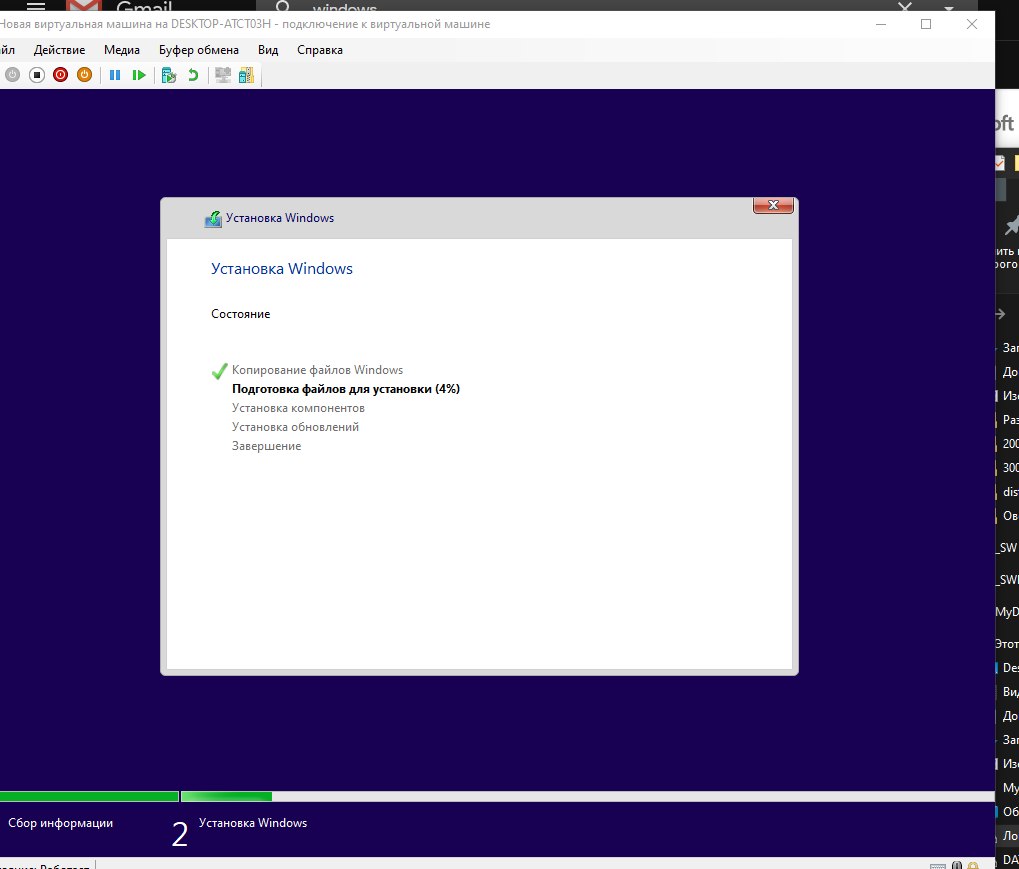This screenshot has width=1019, height=869.
Task: Click the VM connection window title text
Action: tap(245, 24)
